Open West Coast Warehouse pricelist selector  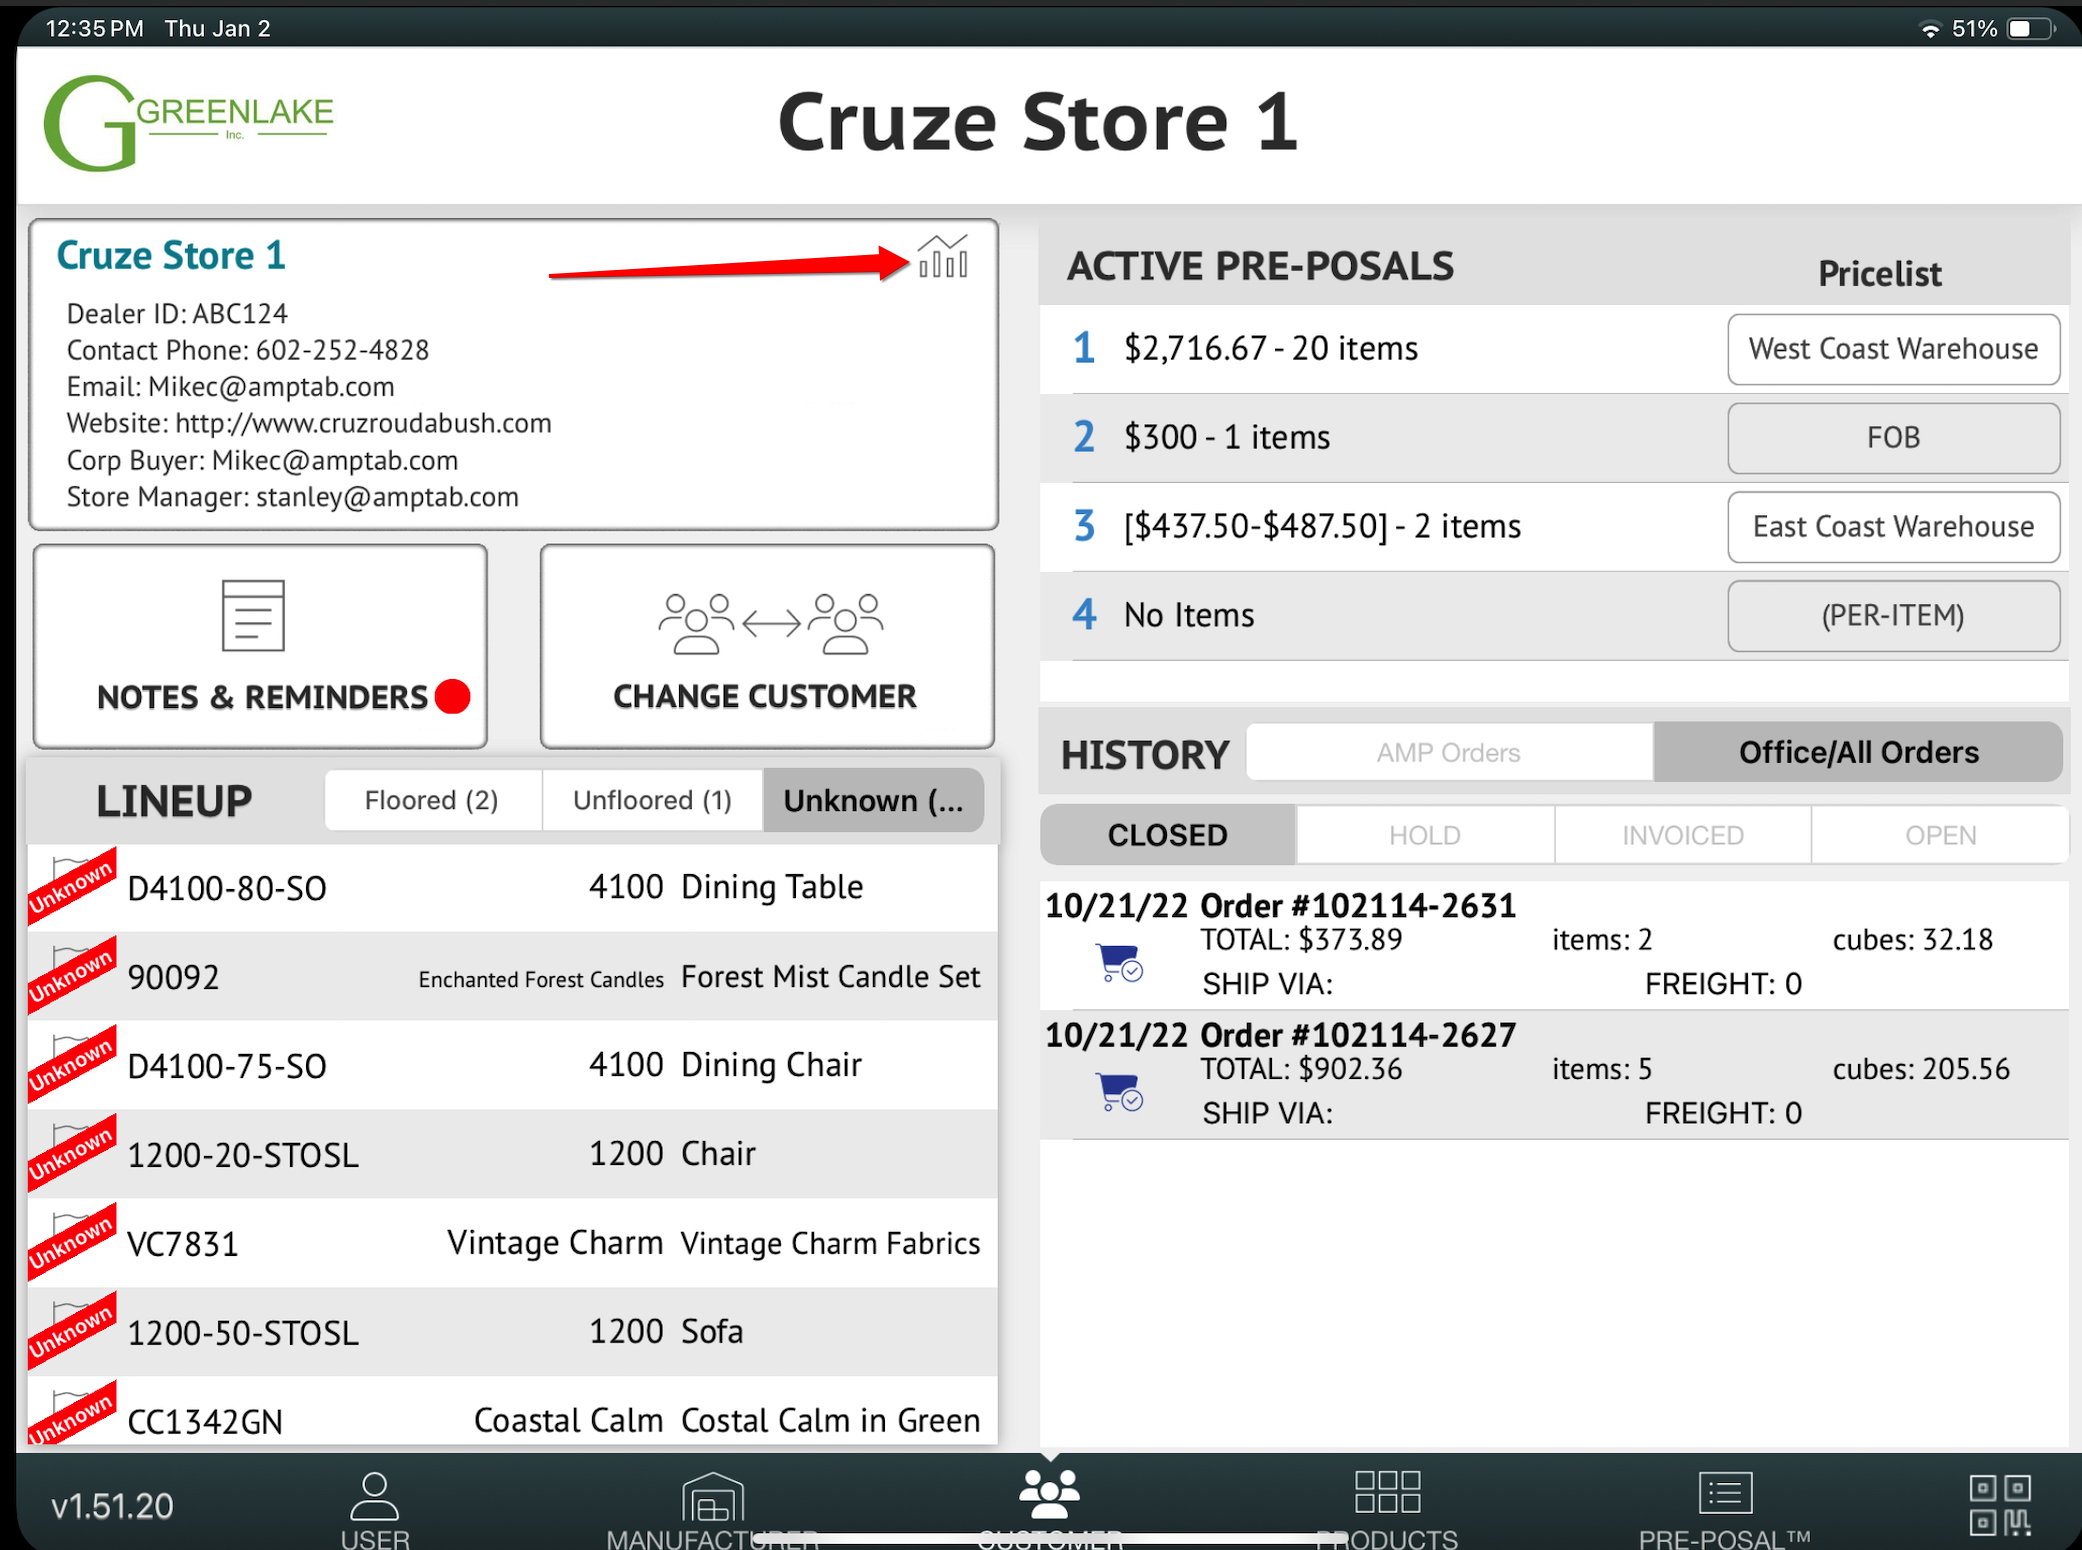point(1892,349)
